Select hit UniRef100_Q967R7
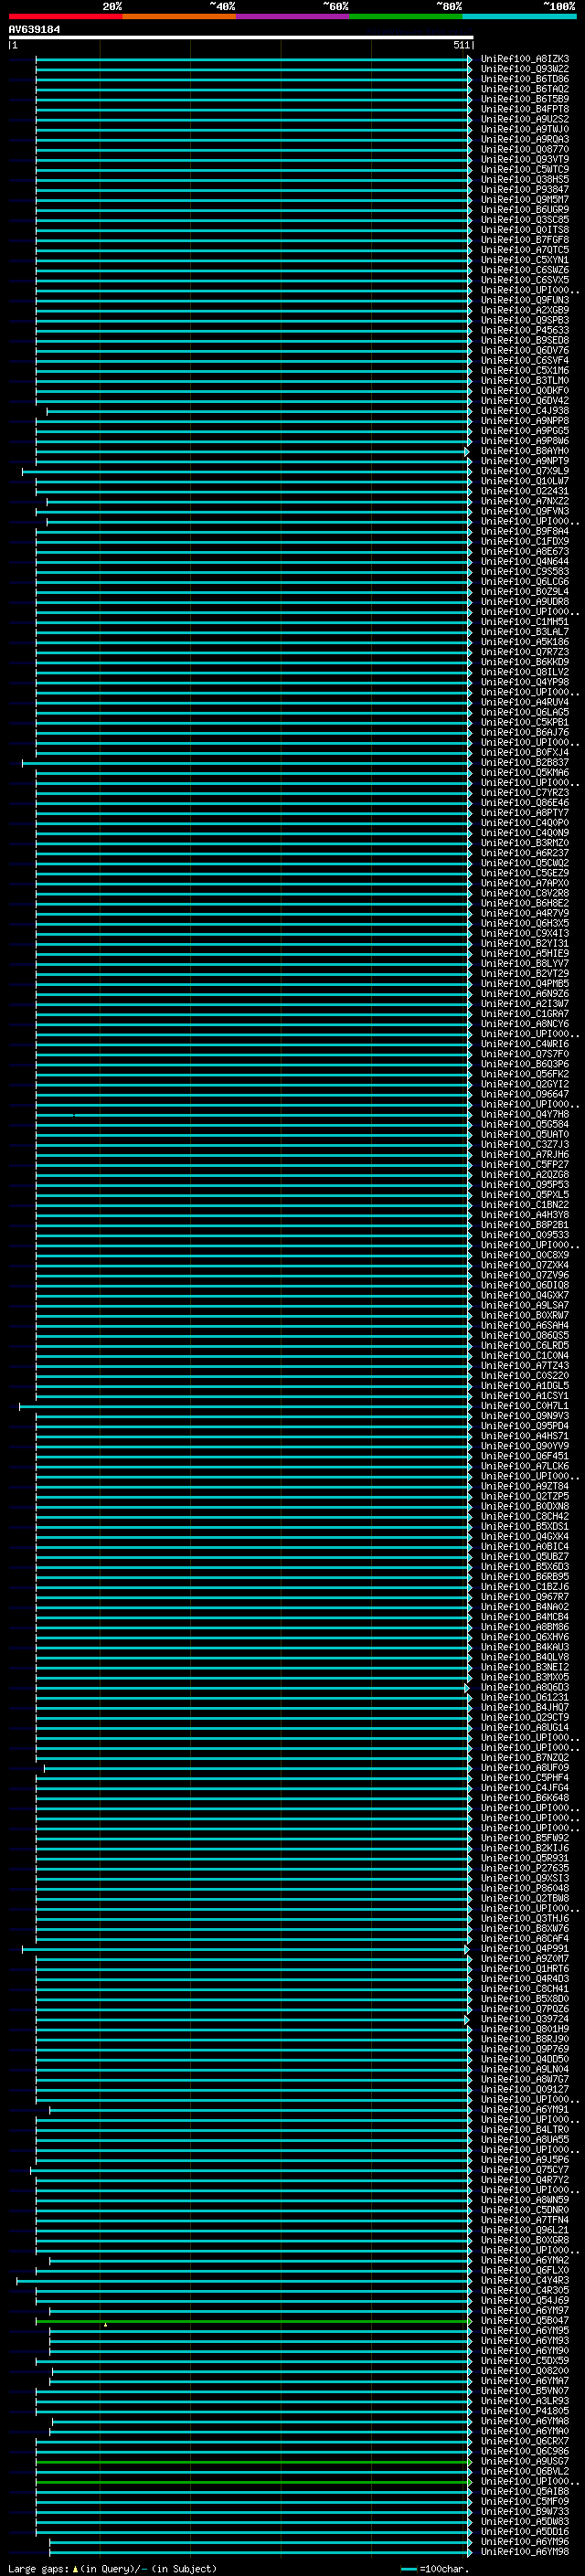This screenshot has width=585, height=2576. 525,1597
